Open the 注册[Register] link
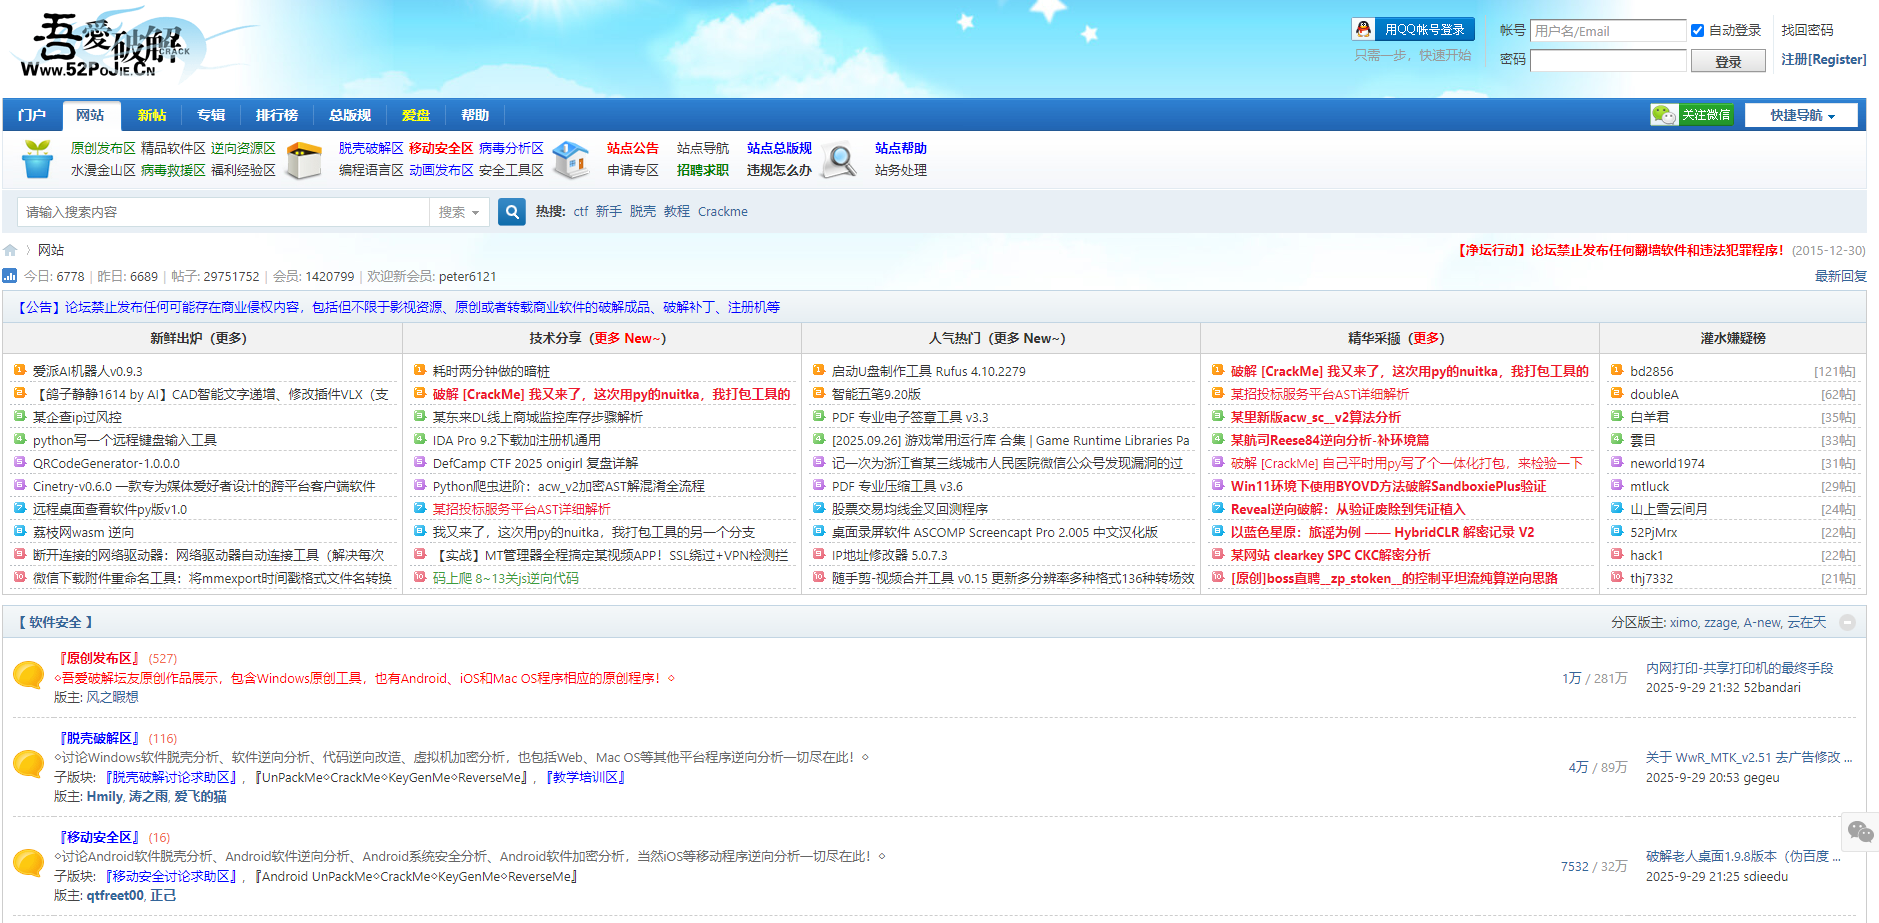 [1823, 59]
